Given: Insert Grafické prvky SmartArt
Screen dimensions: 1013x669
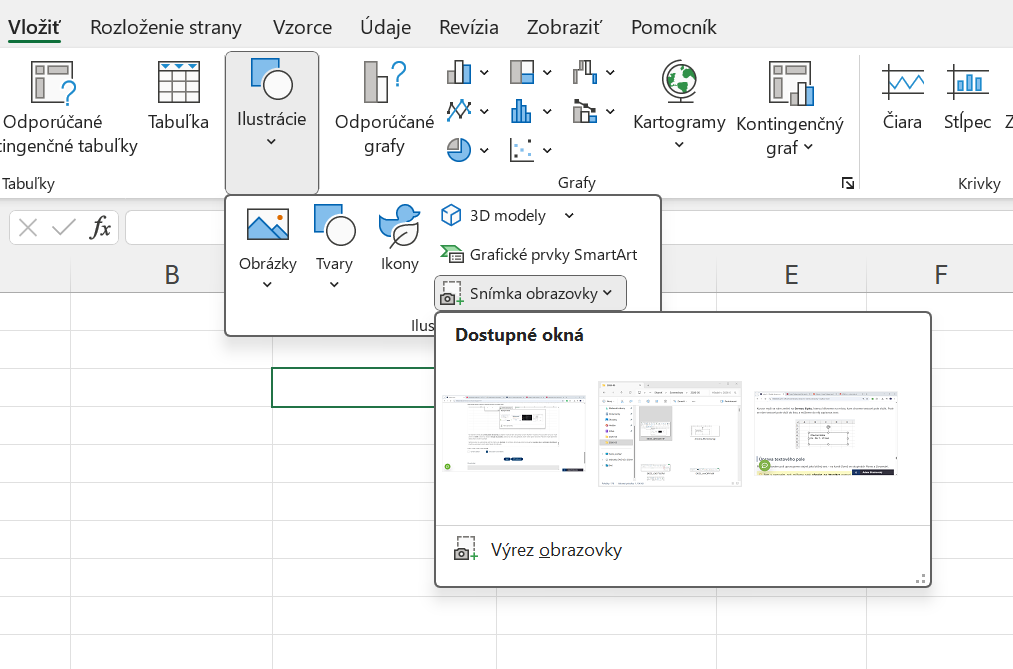Looking at the screenshot, I should coord(539,254).
